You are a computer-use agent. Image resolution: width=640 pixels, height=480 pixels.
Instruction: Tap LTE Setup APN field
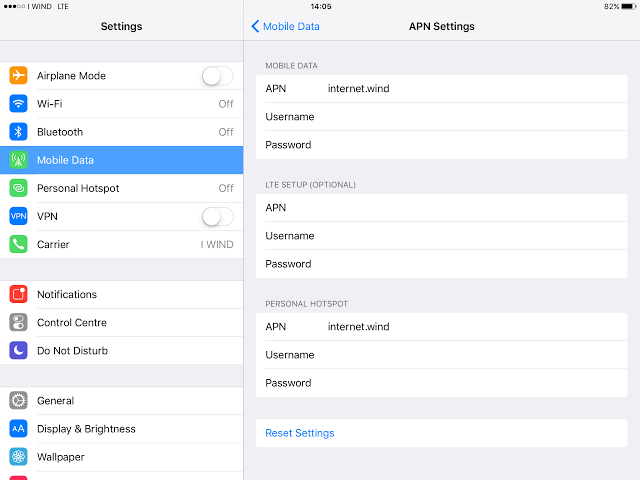click(460, 208)
